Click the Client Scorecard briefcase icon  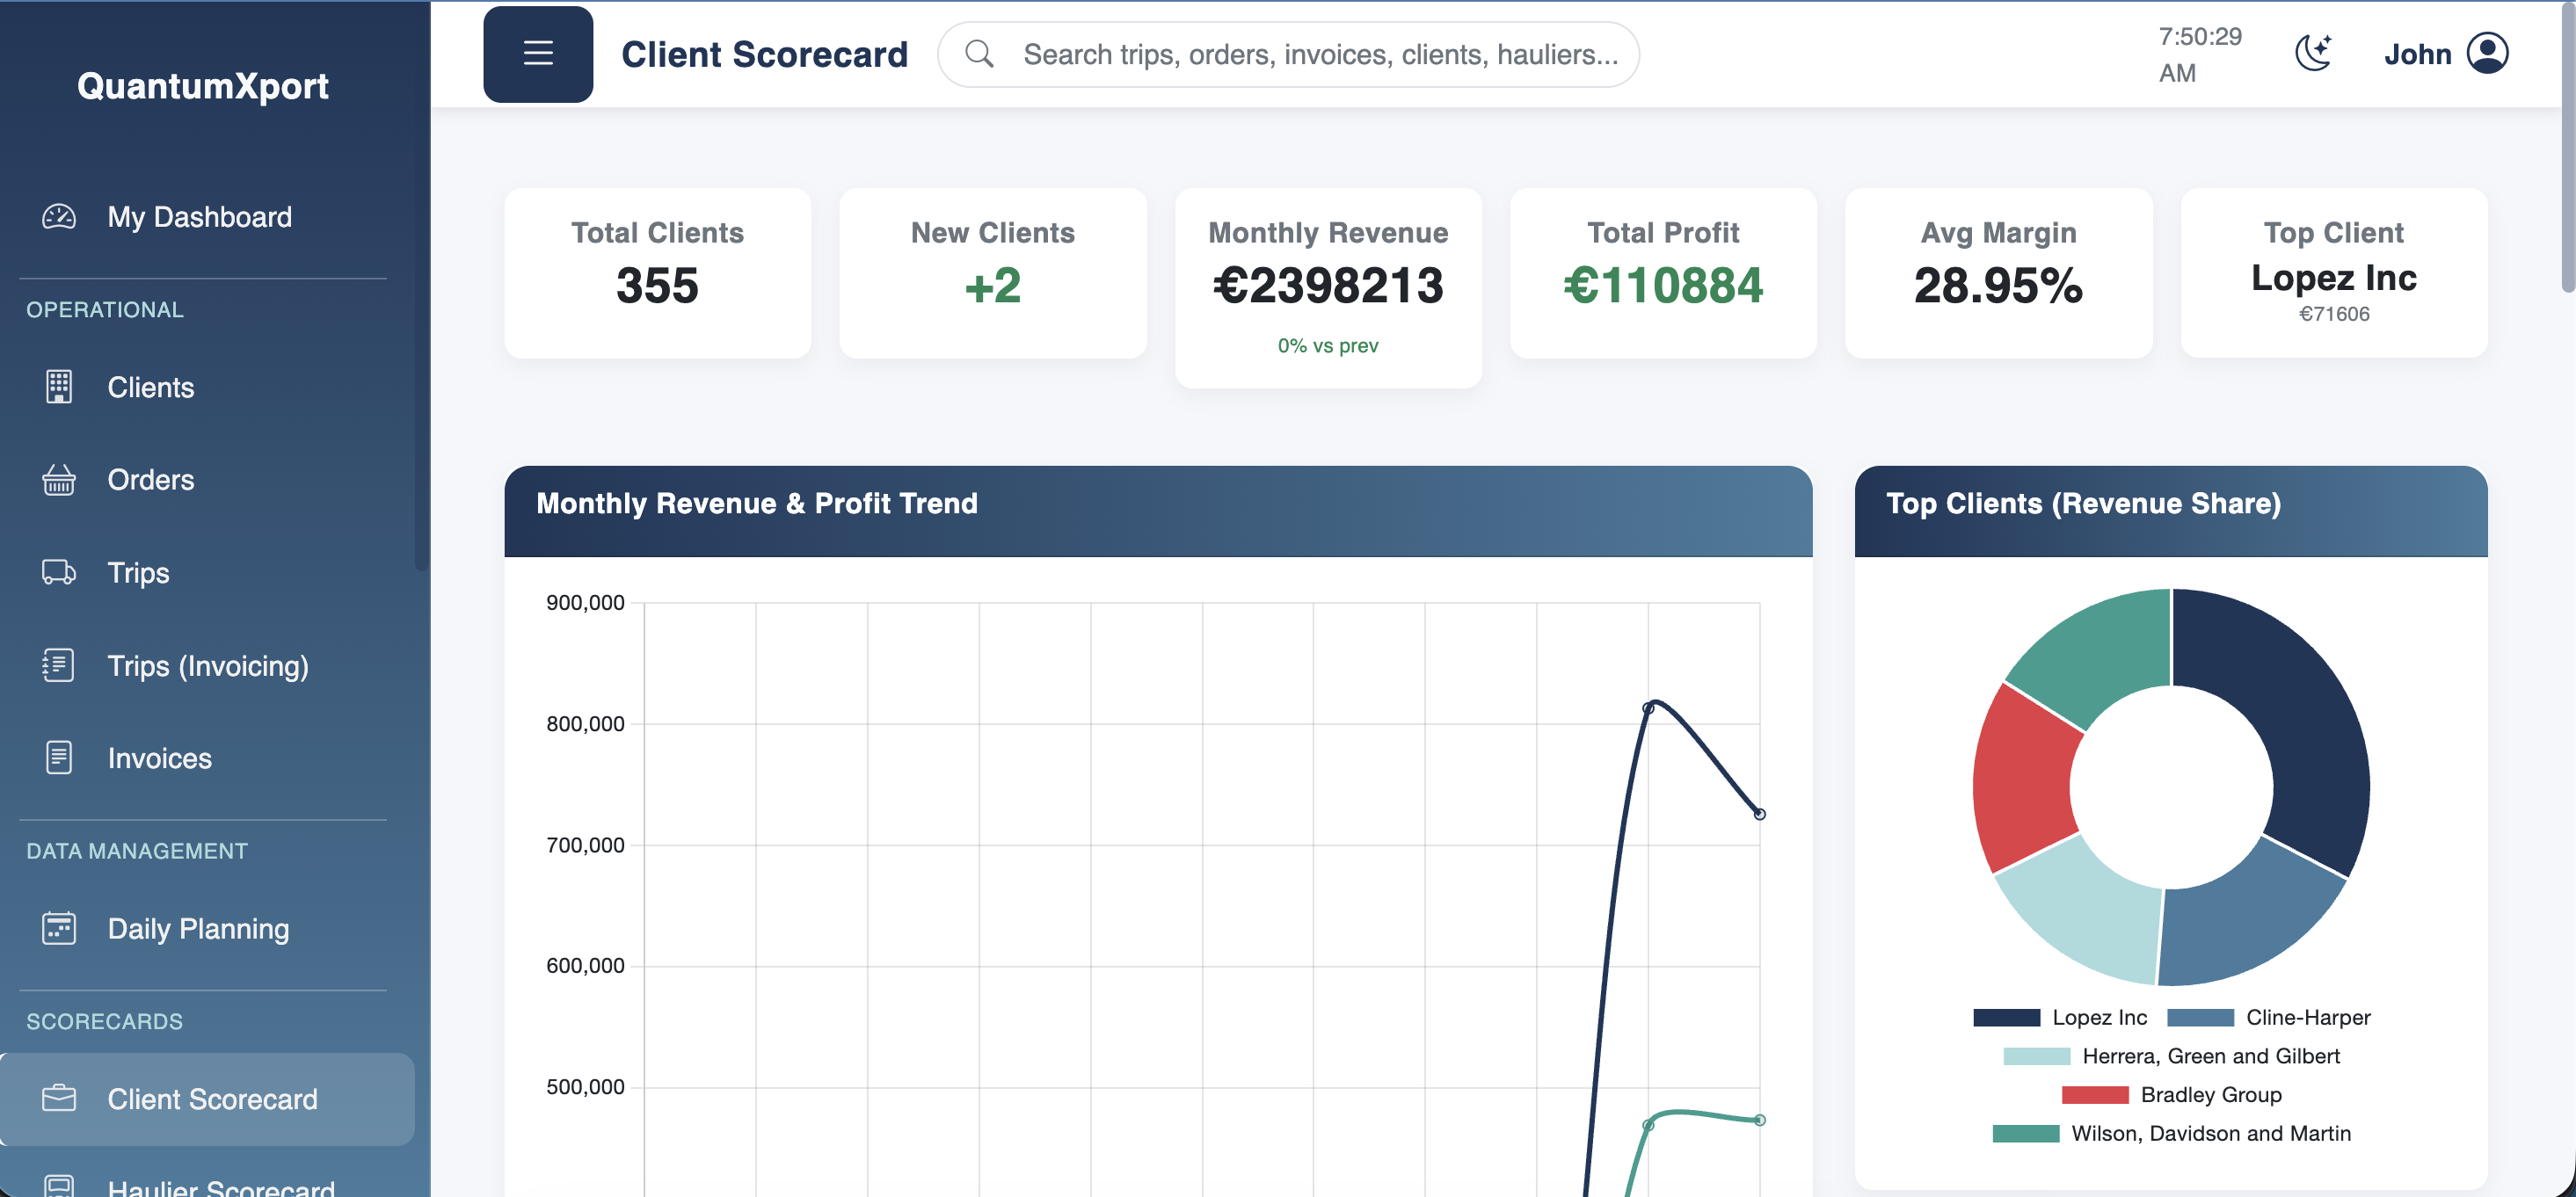[x=60, y=1098]
